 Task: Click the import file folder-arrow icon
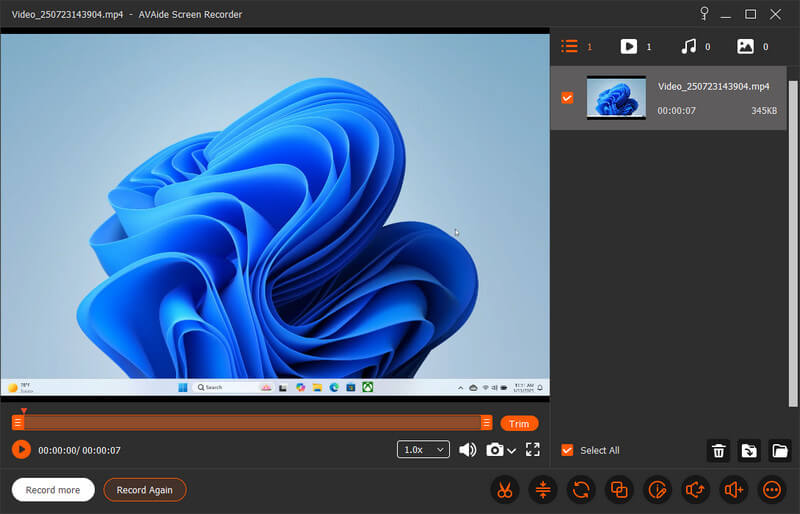click(749, 451)
